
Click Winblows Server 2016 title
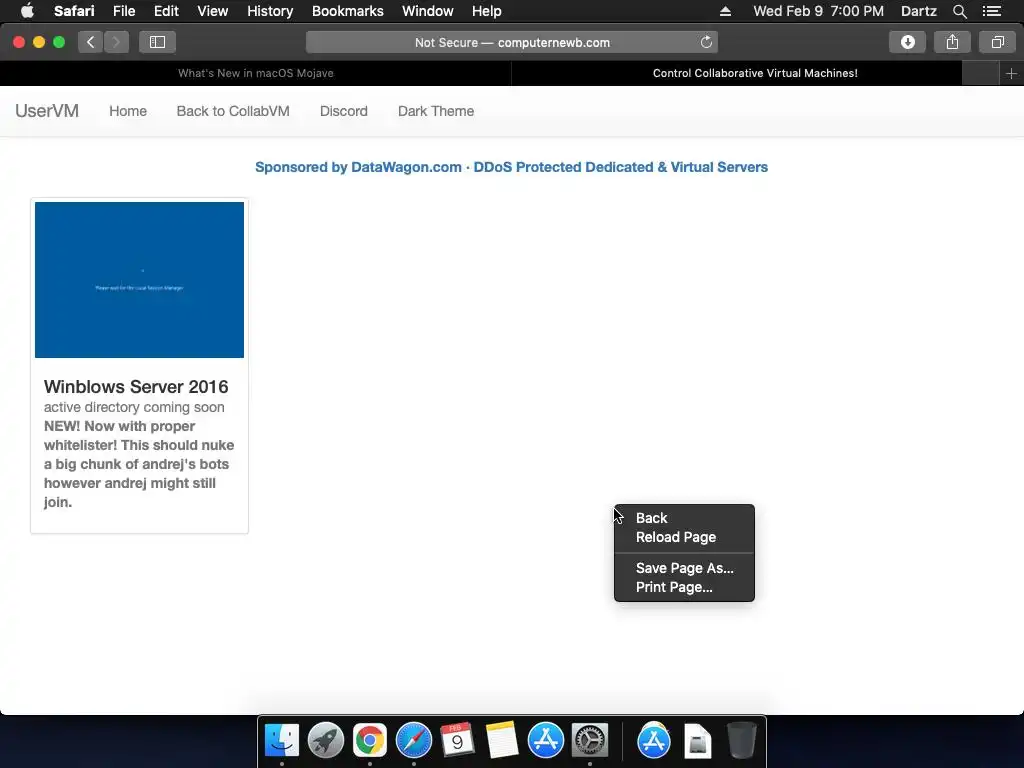coord(136,387)
